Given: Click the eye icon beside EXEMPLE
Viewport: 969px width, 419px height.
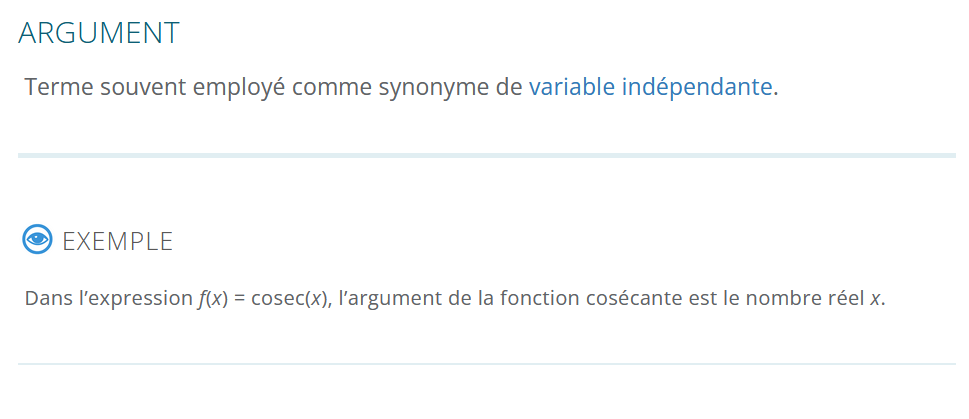Looking at the screenshot, I should pos(37,240).
